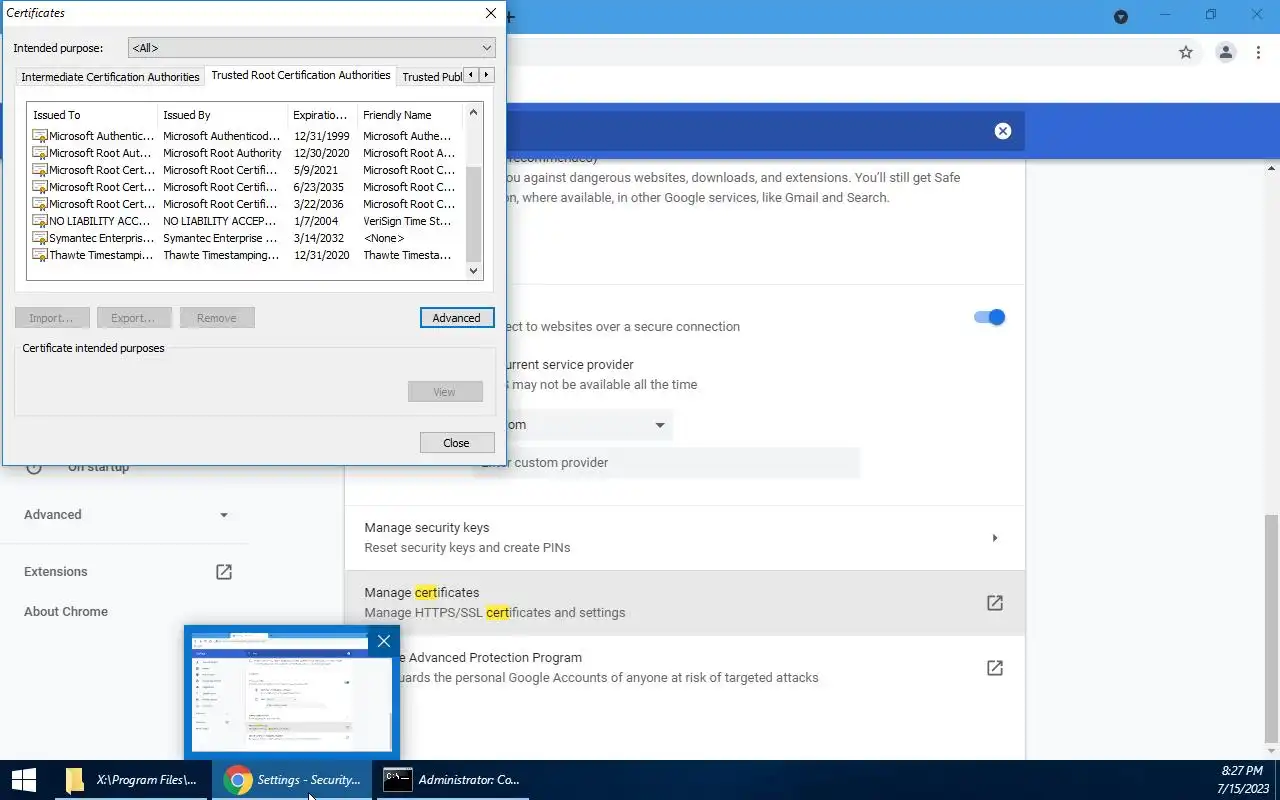
Task: Clear the settings search box
Action: click(1003, 131)
